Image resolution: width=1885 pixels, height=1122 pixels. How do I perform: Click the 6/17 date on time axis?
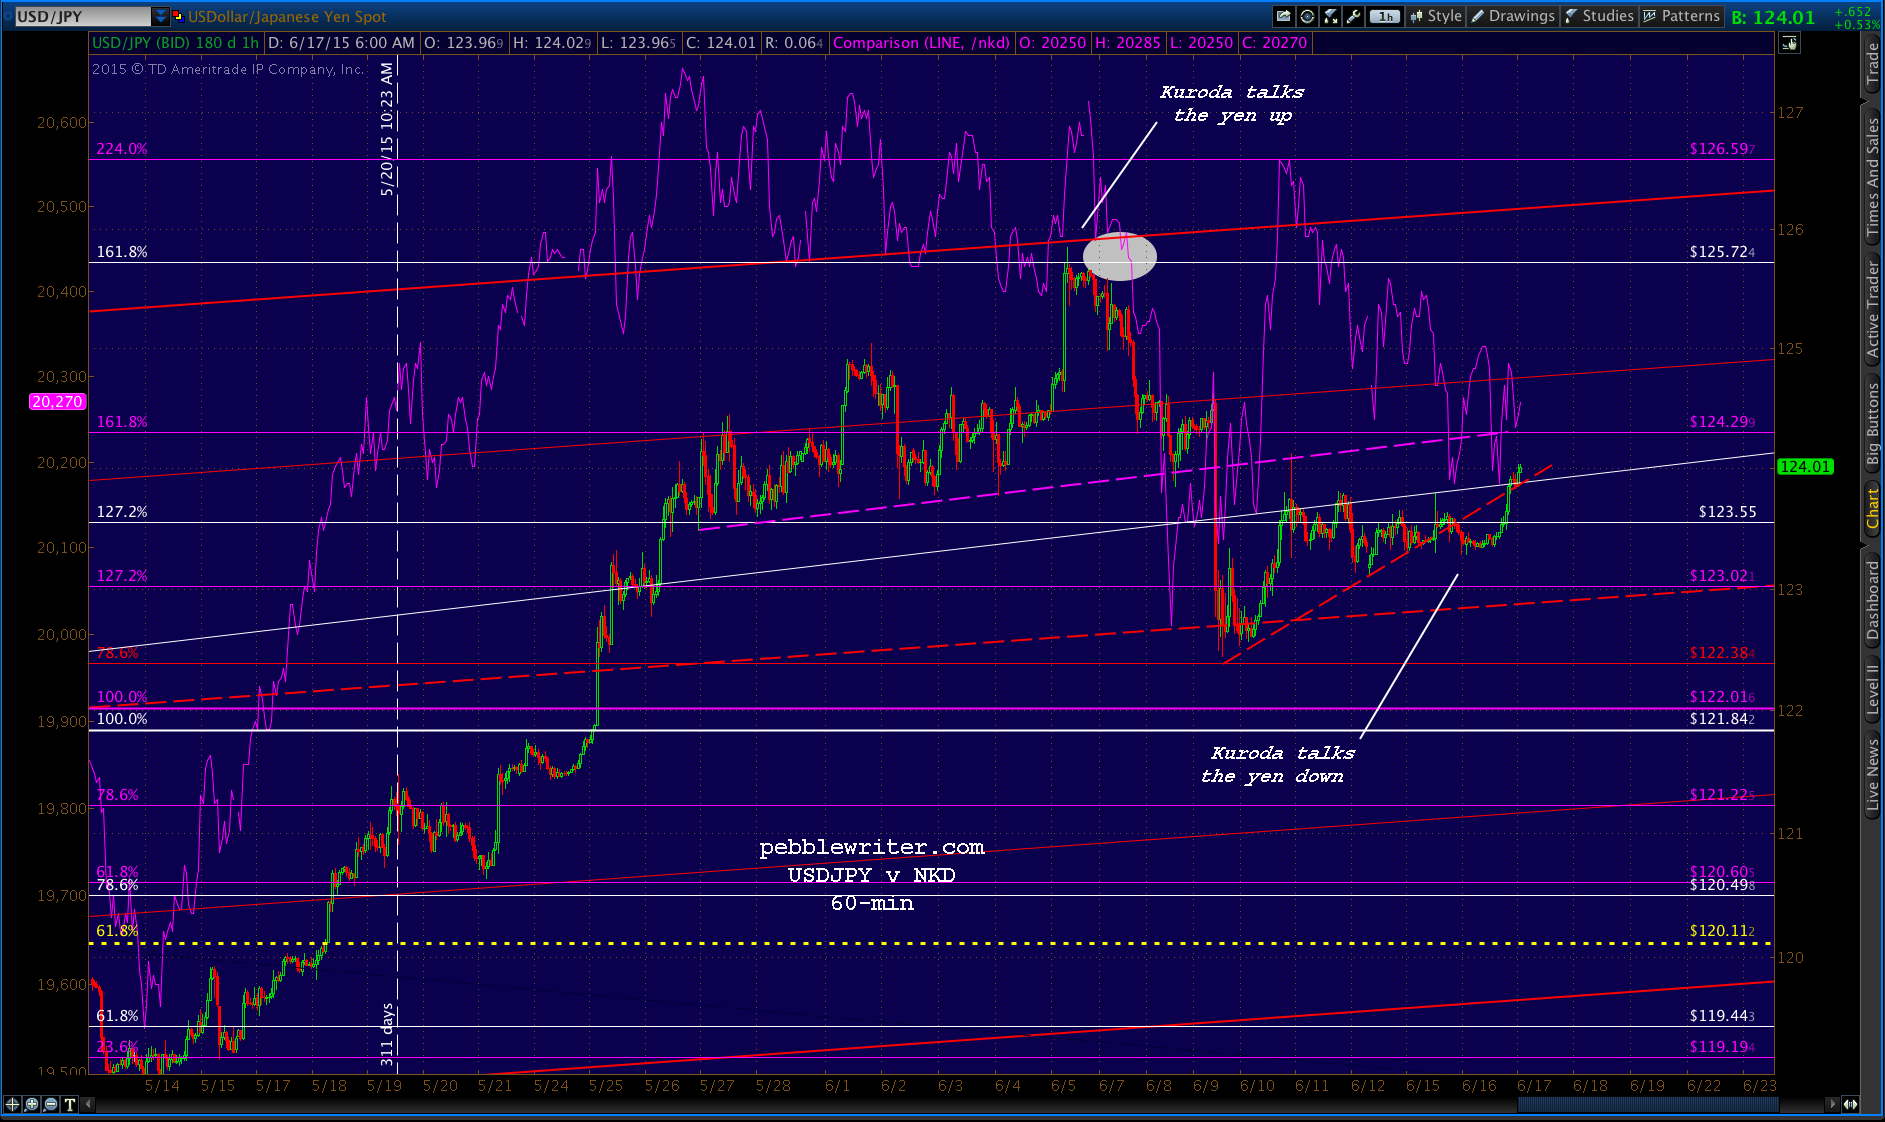tap(1534, 1086)
